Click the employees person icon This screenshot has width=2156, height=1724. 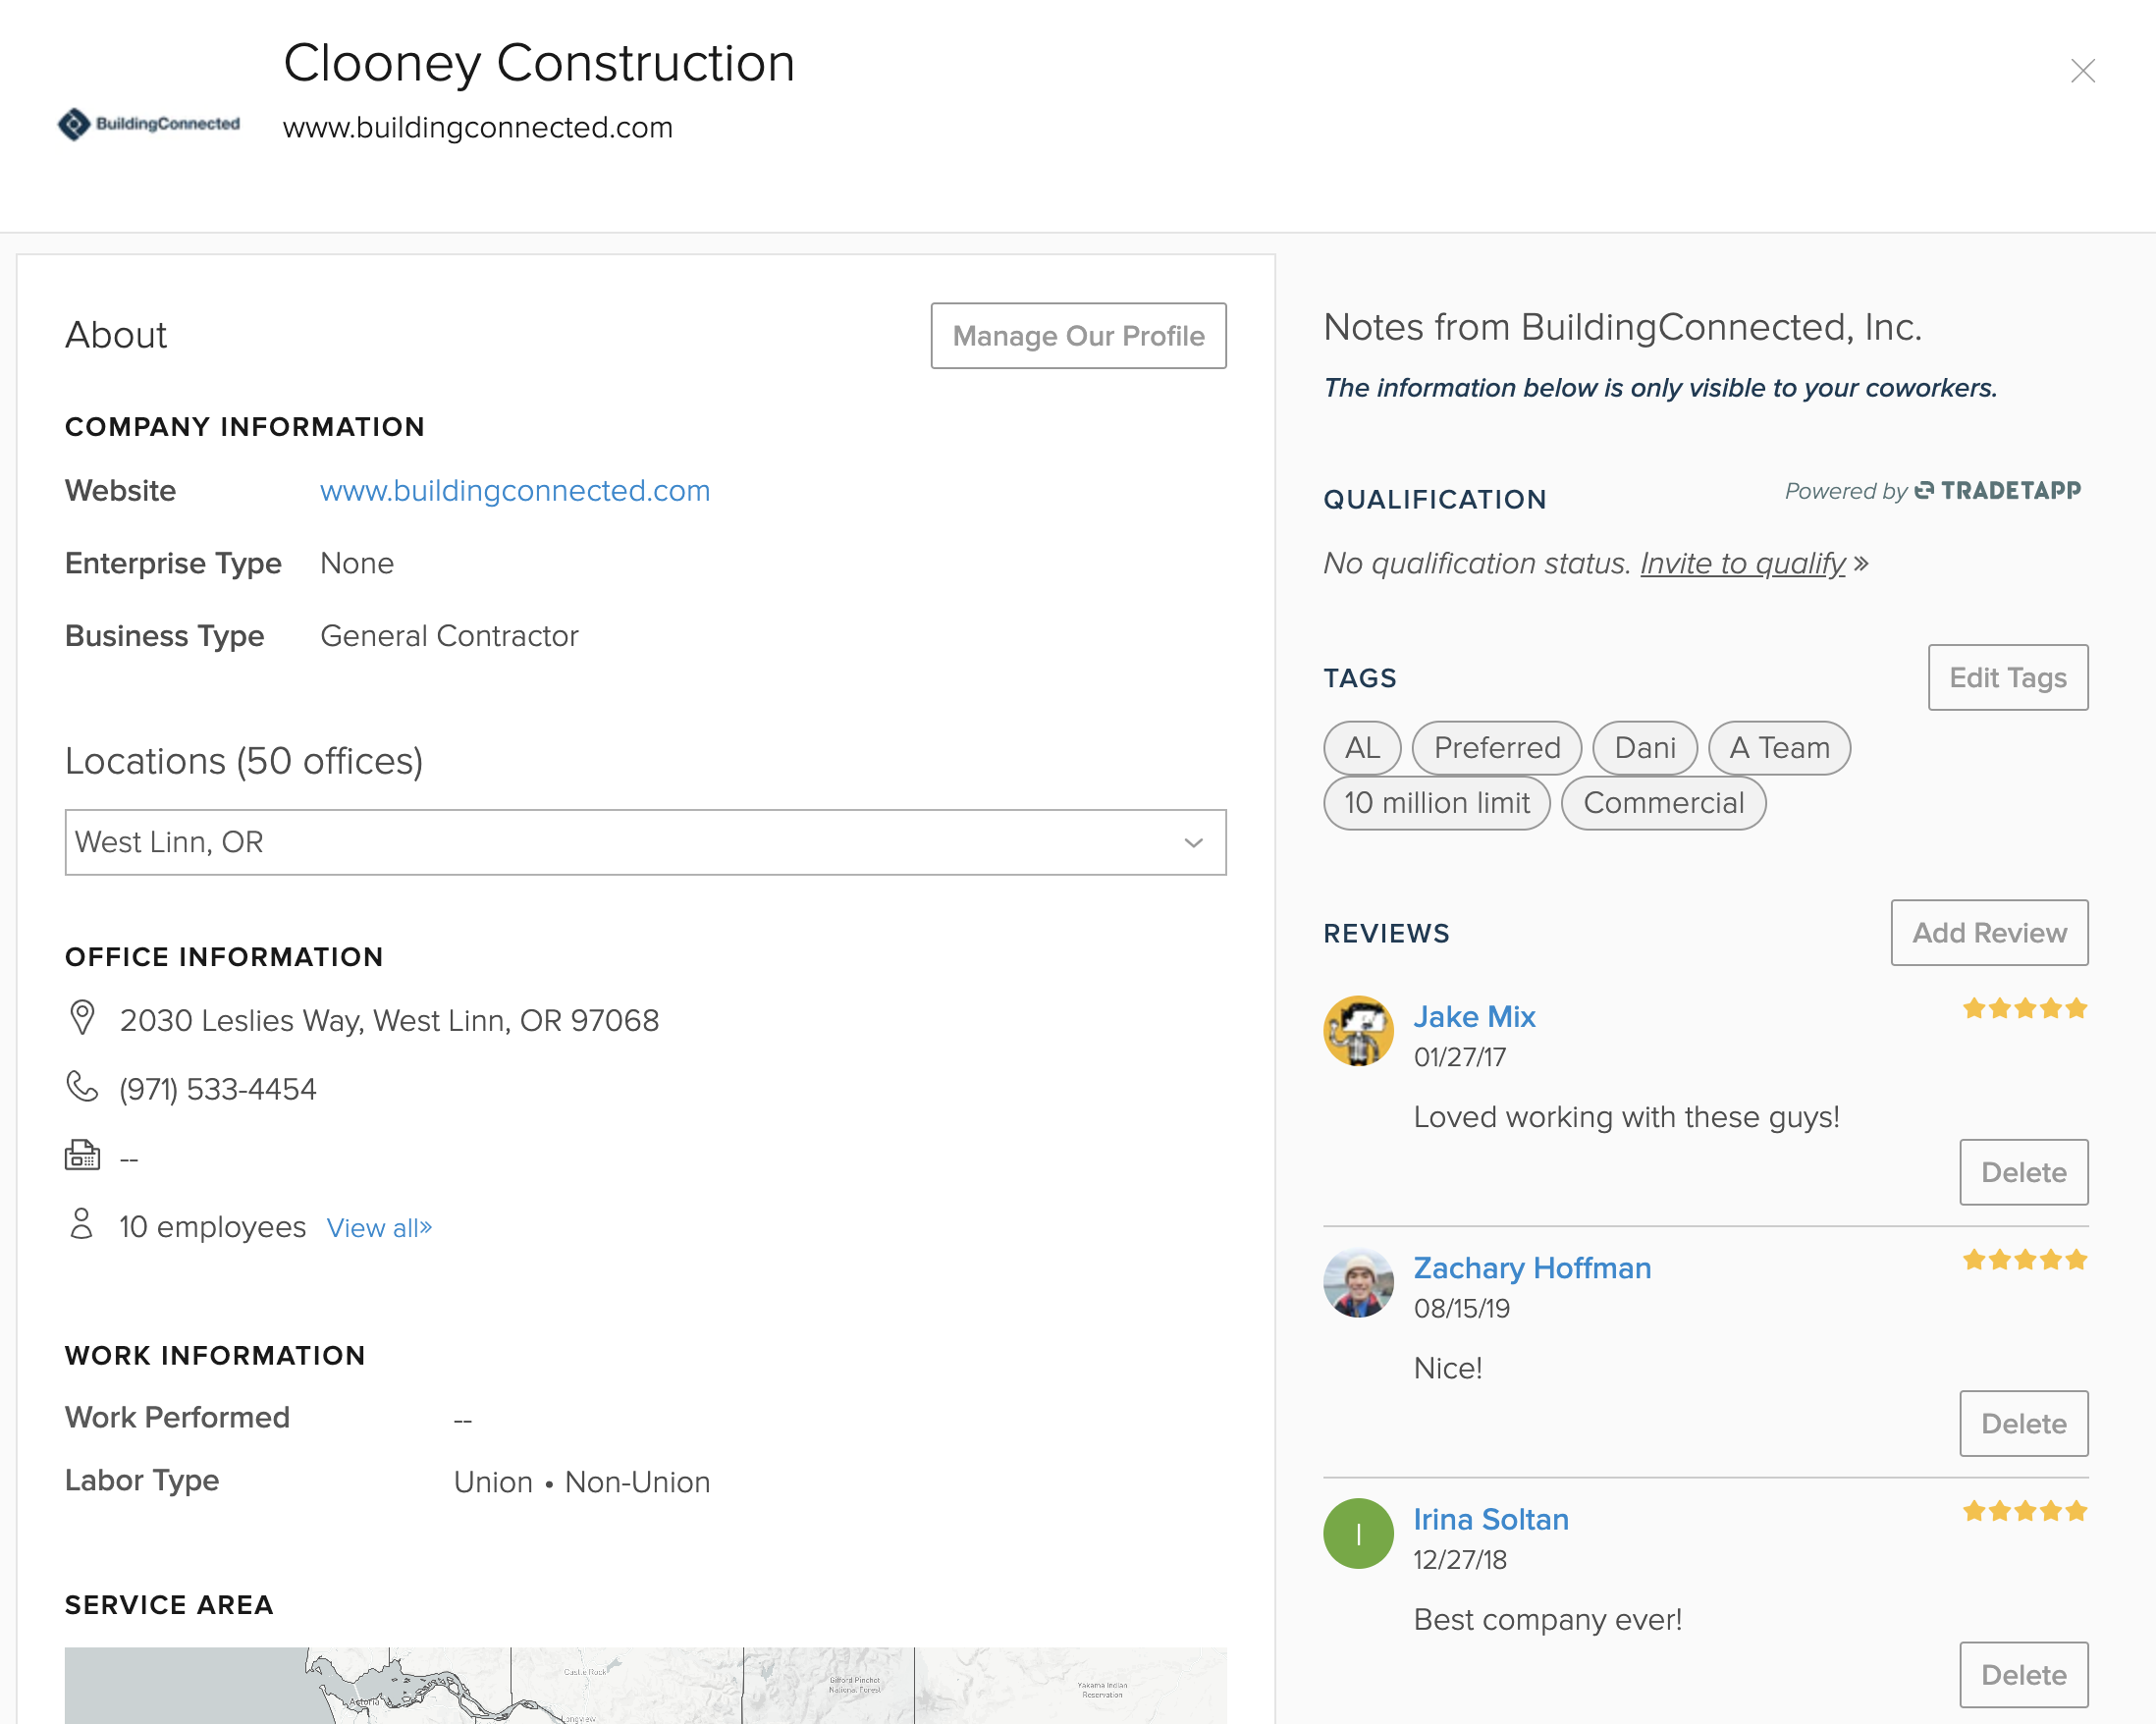coord(82,1224)
